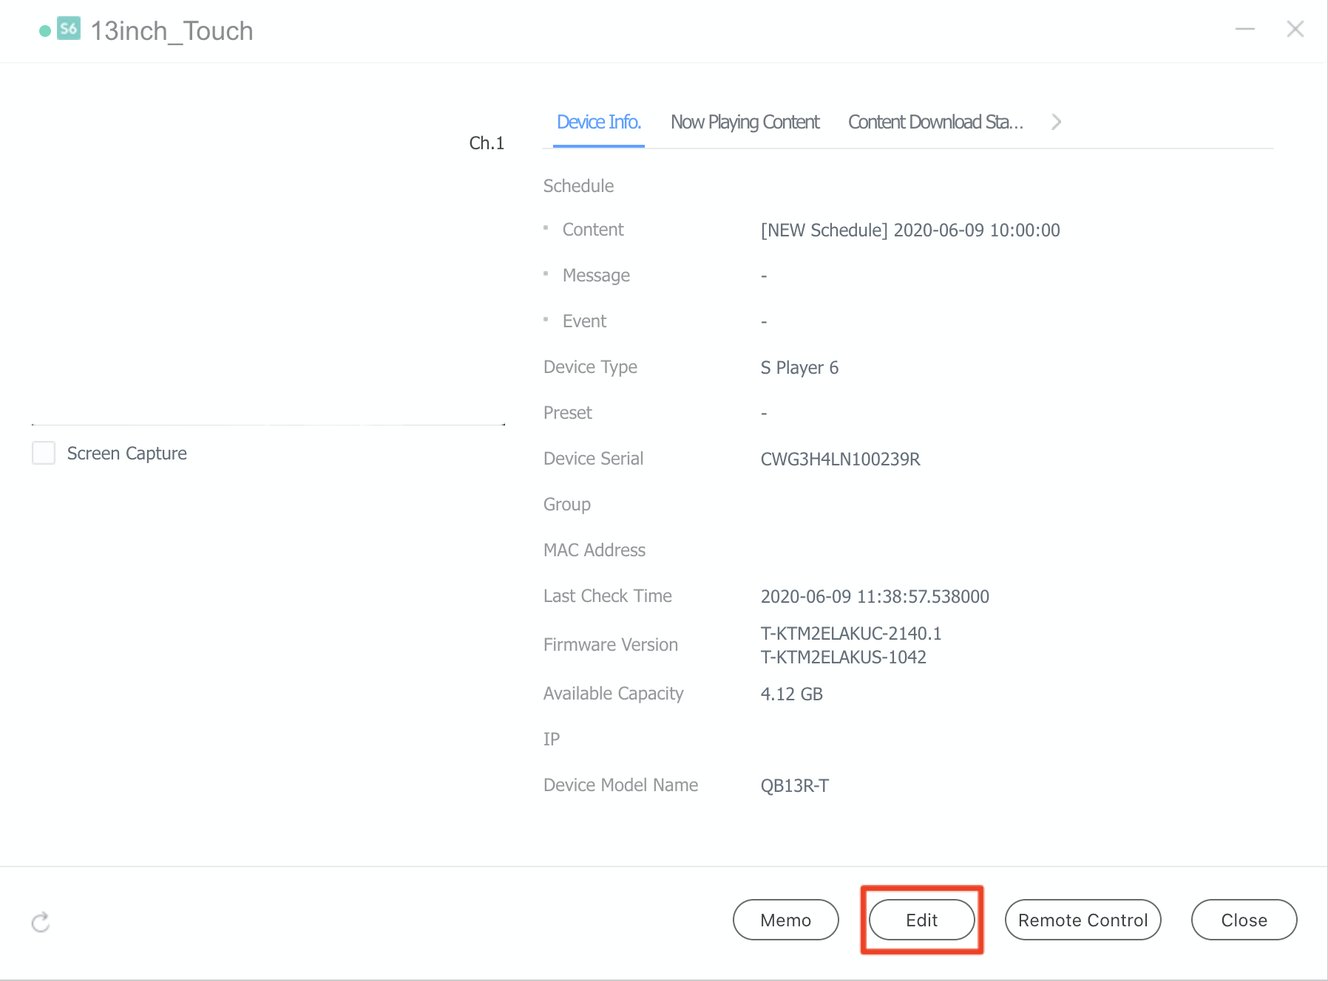Click the Close button at bottom right
Viewport: 1328px width, 981px height.
[1244, 919]
